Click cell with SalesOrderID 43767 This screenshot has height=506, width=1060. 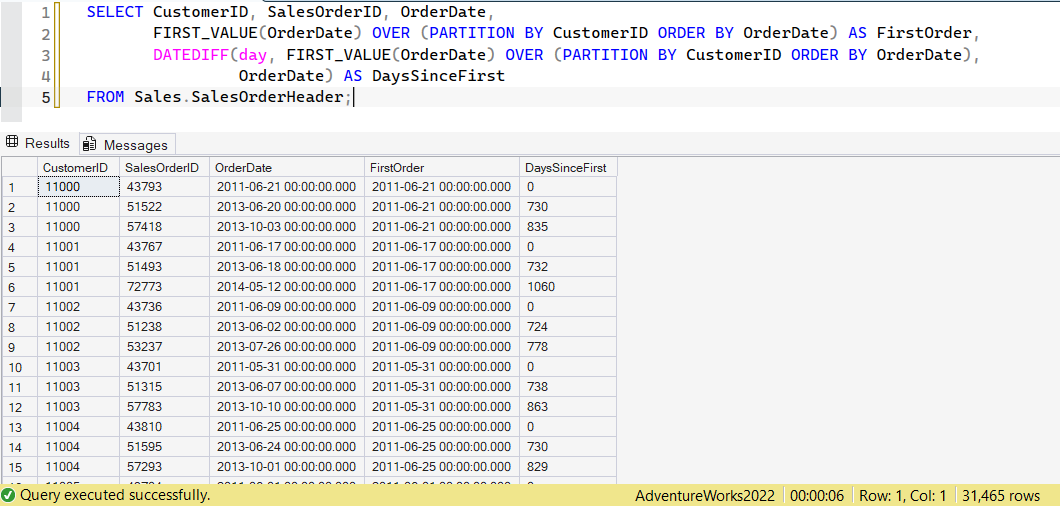(164, 247)
